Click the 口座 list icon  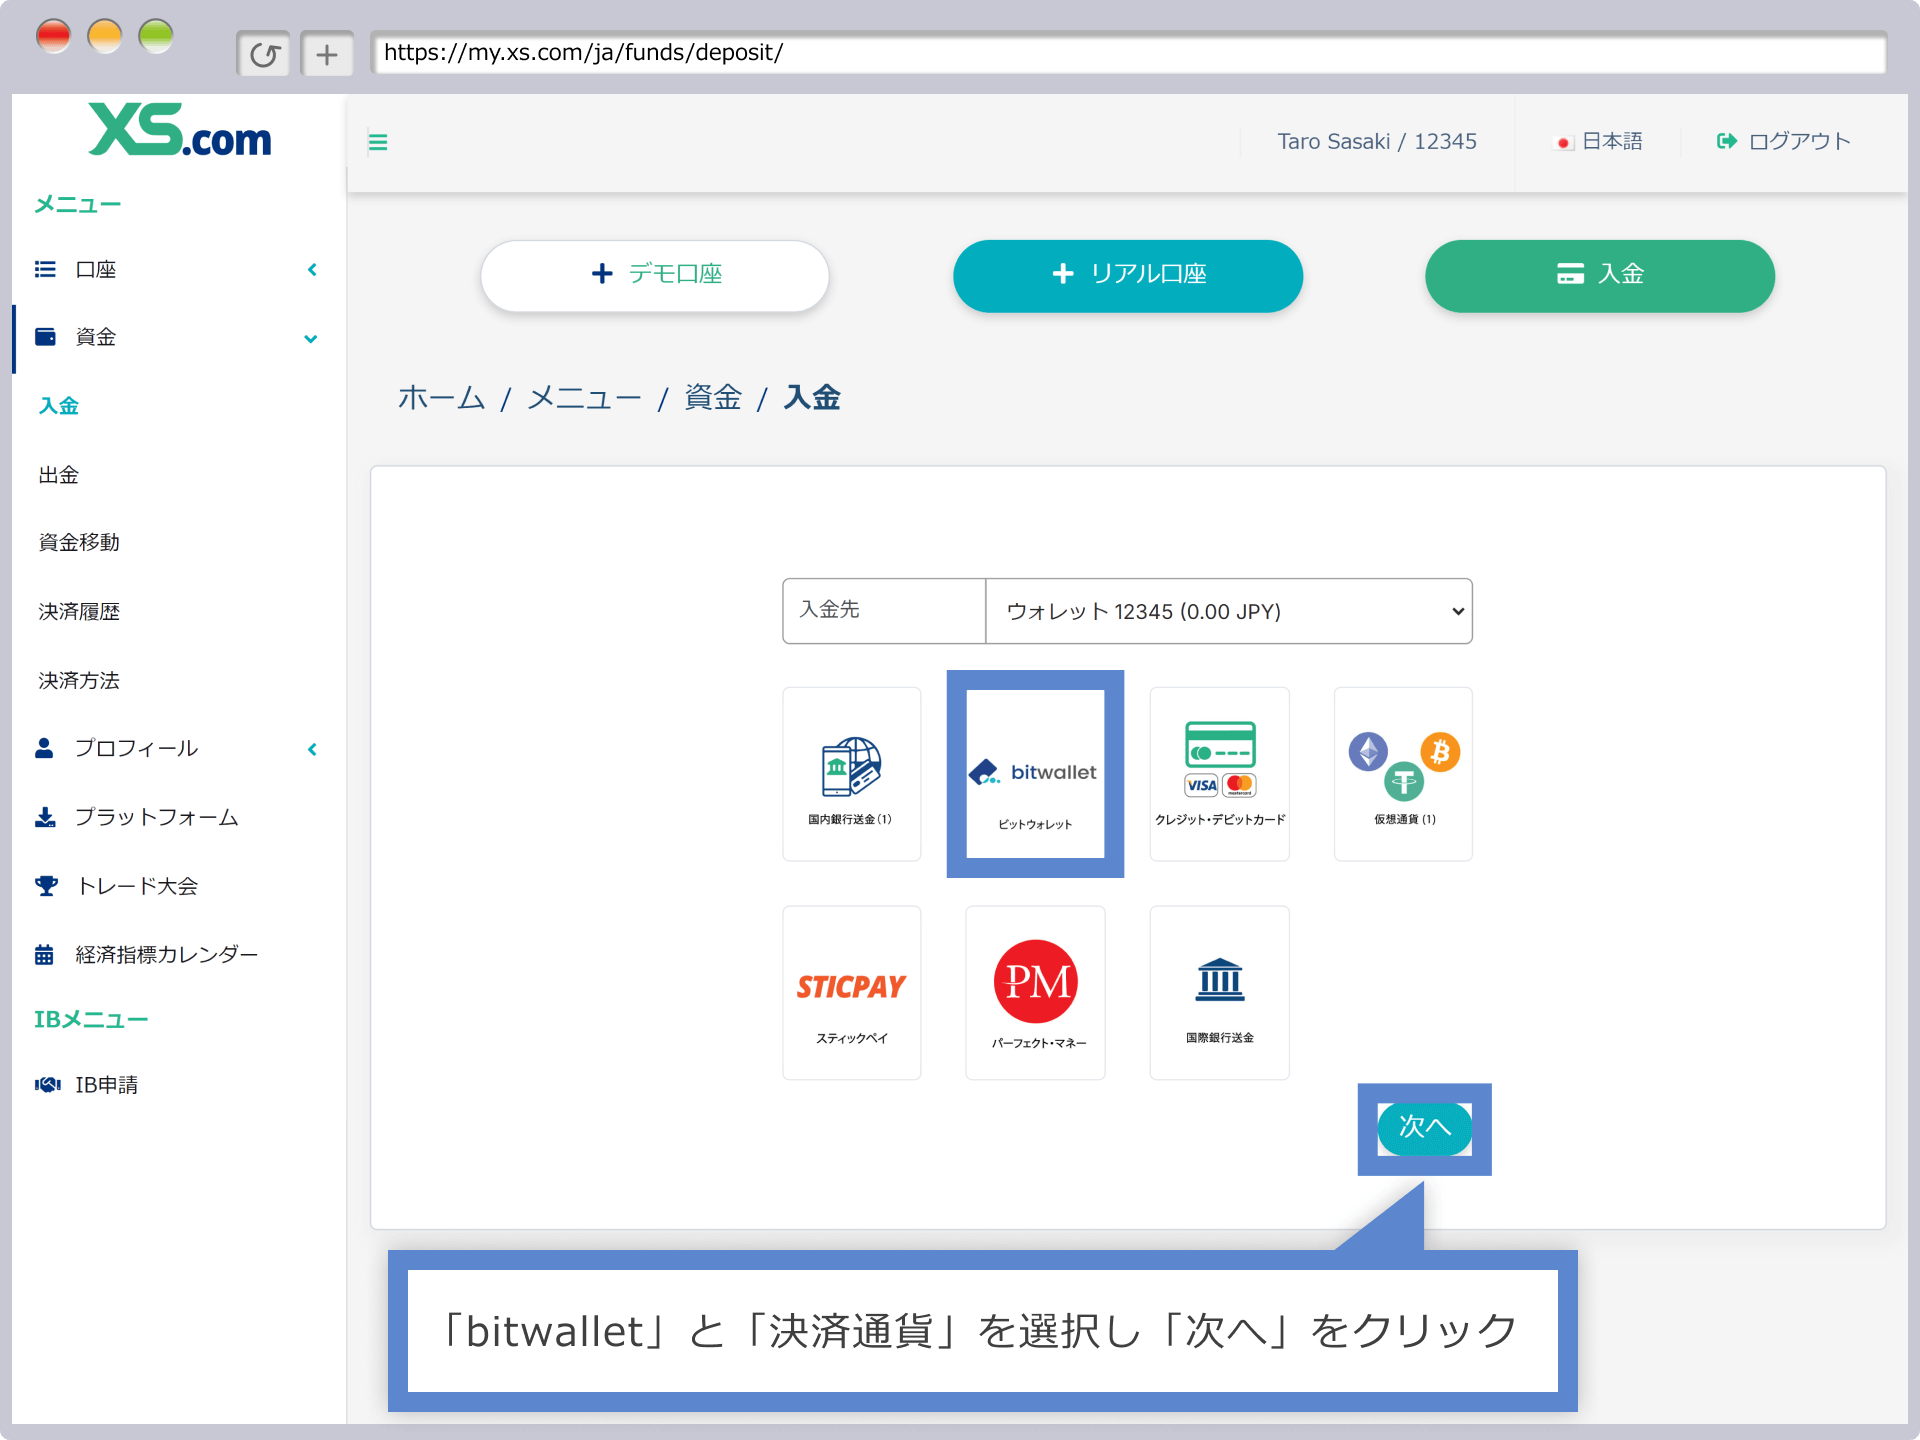point(45,269)
